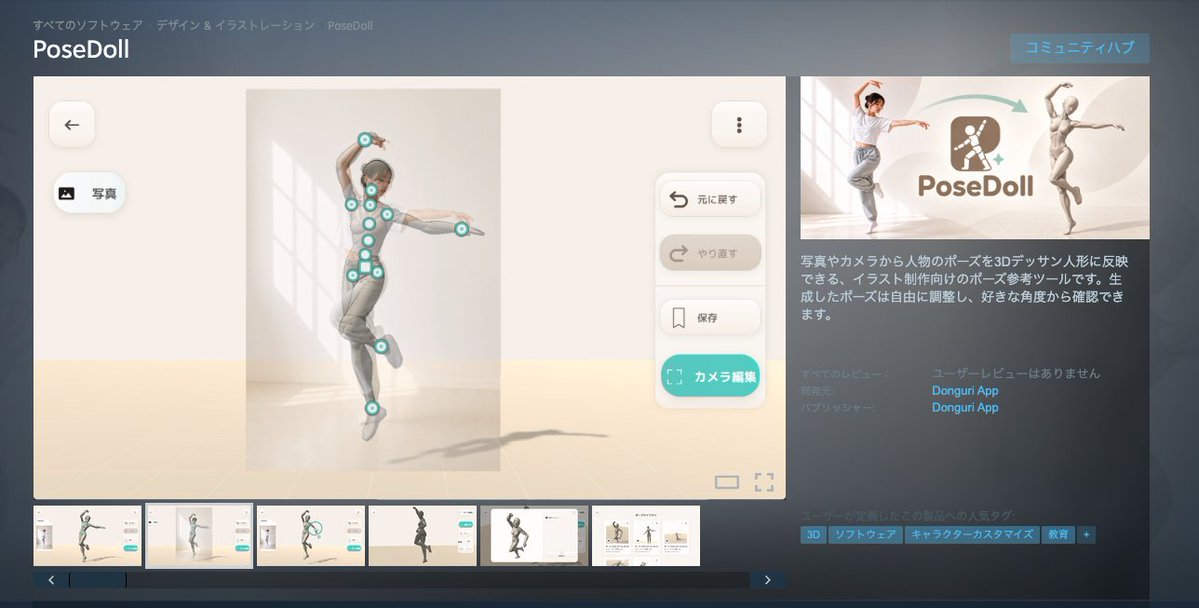Enter fullscreen with the corner-brackets icon
1199x608 pixels.
click(764, 482)
